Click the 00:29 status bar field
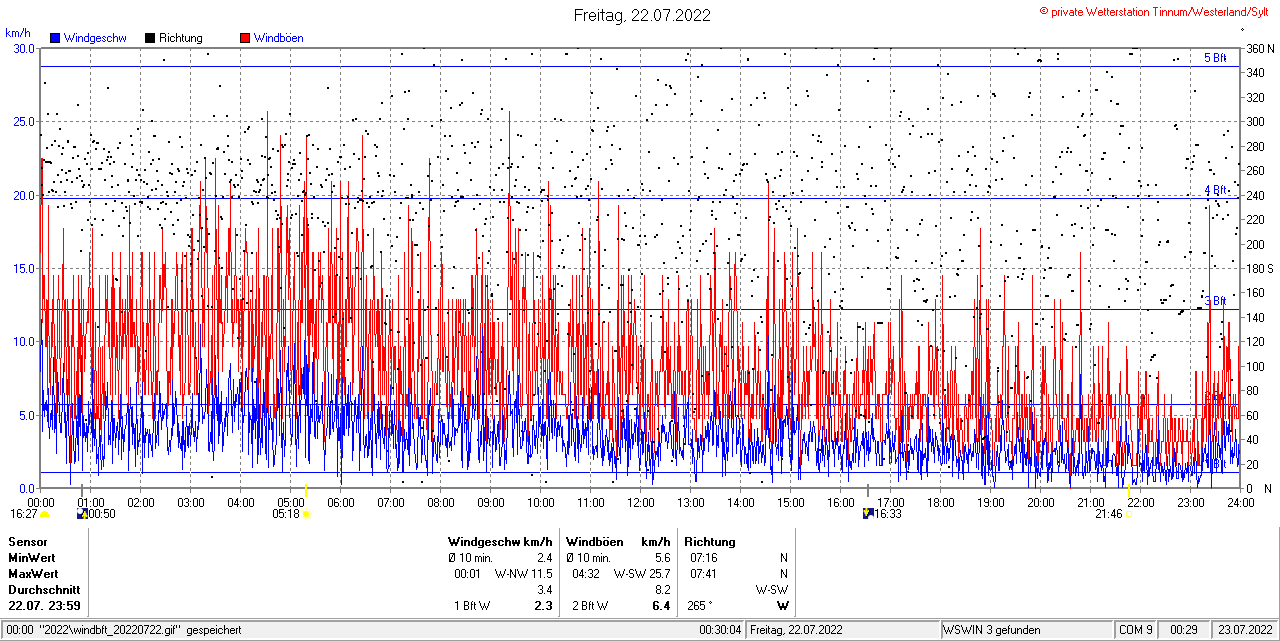Viewport: 1280px width, 641px height. (1185, 631)
